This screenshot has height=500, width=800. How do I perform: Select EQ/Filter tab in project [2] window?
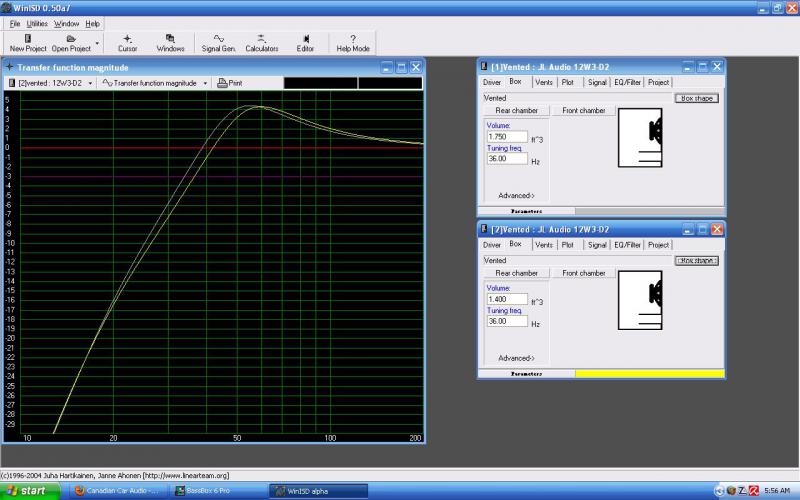click(627, 244)
